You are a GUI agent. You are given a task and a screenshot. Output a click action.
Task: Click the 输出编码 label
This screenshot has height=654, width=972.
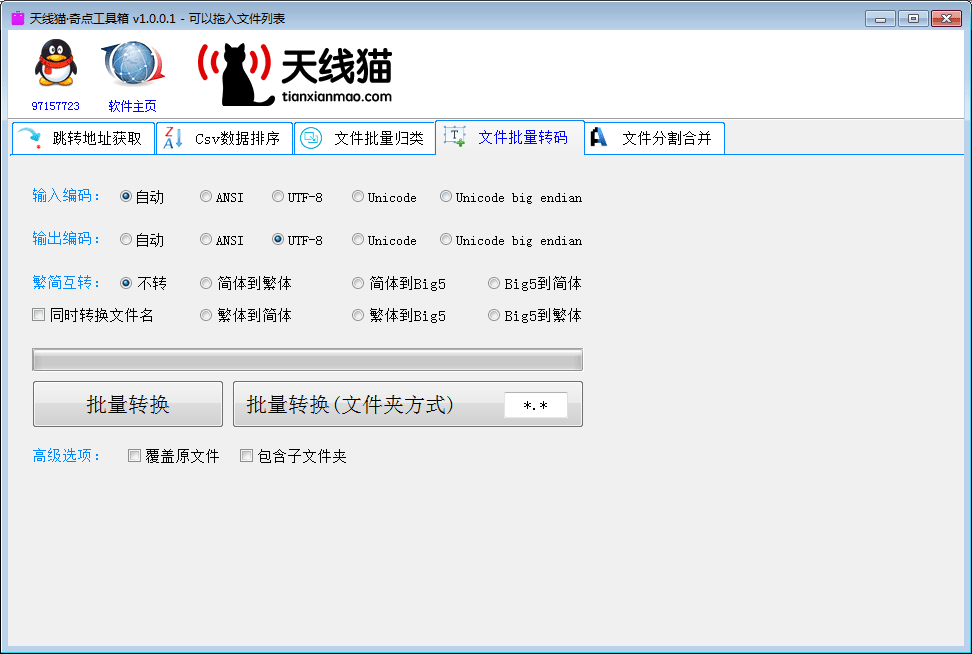click(x=66, y=239)
